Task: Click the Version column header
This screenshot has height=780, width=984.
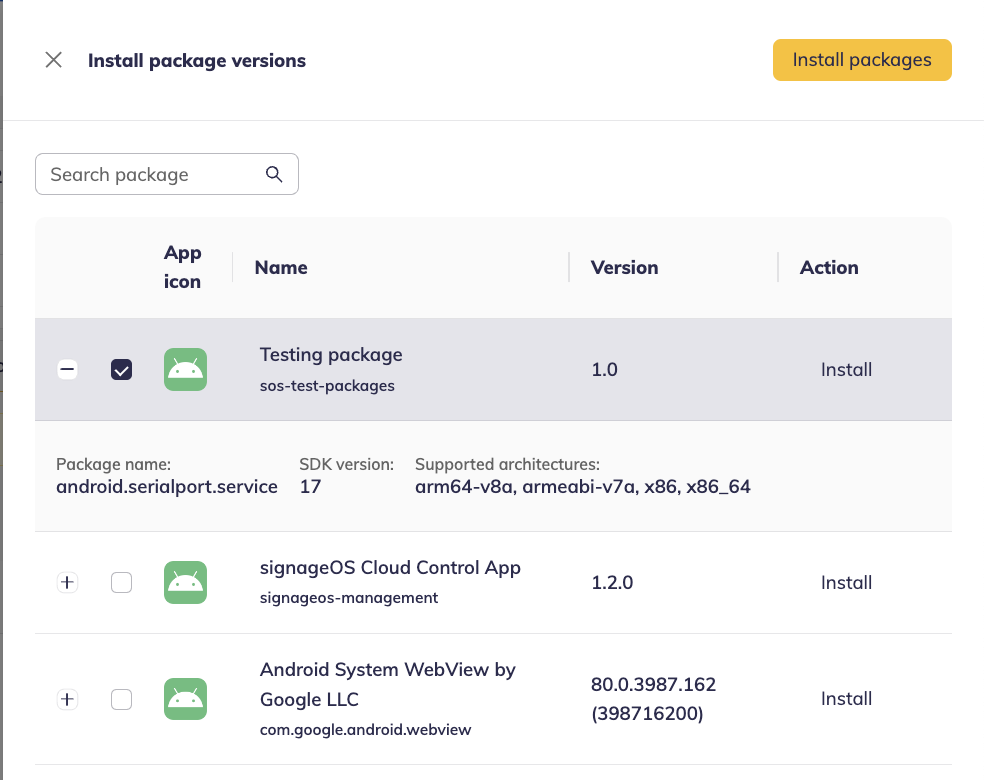Action: 624,268
